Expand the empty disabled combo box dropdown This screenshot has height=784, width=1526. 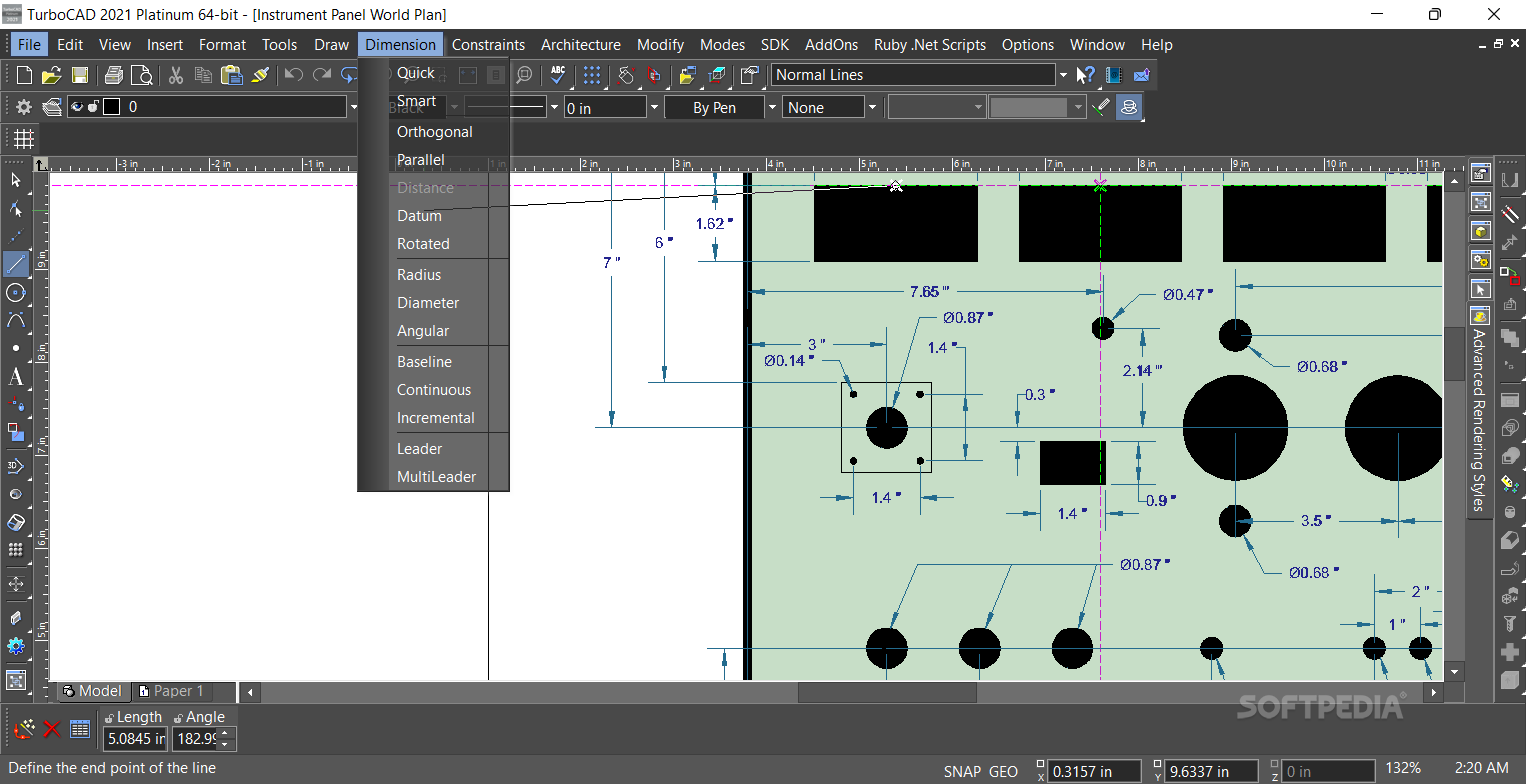(x=979, y=107)
